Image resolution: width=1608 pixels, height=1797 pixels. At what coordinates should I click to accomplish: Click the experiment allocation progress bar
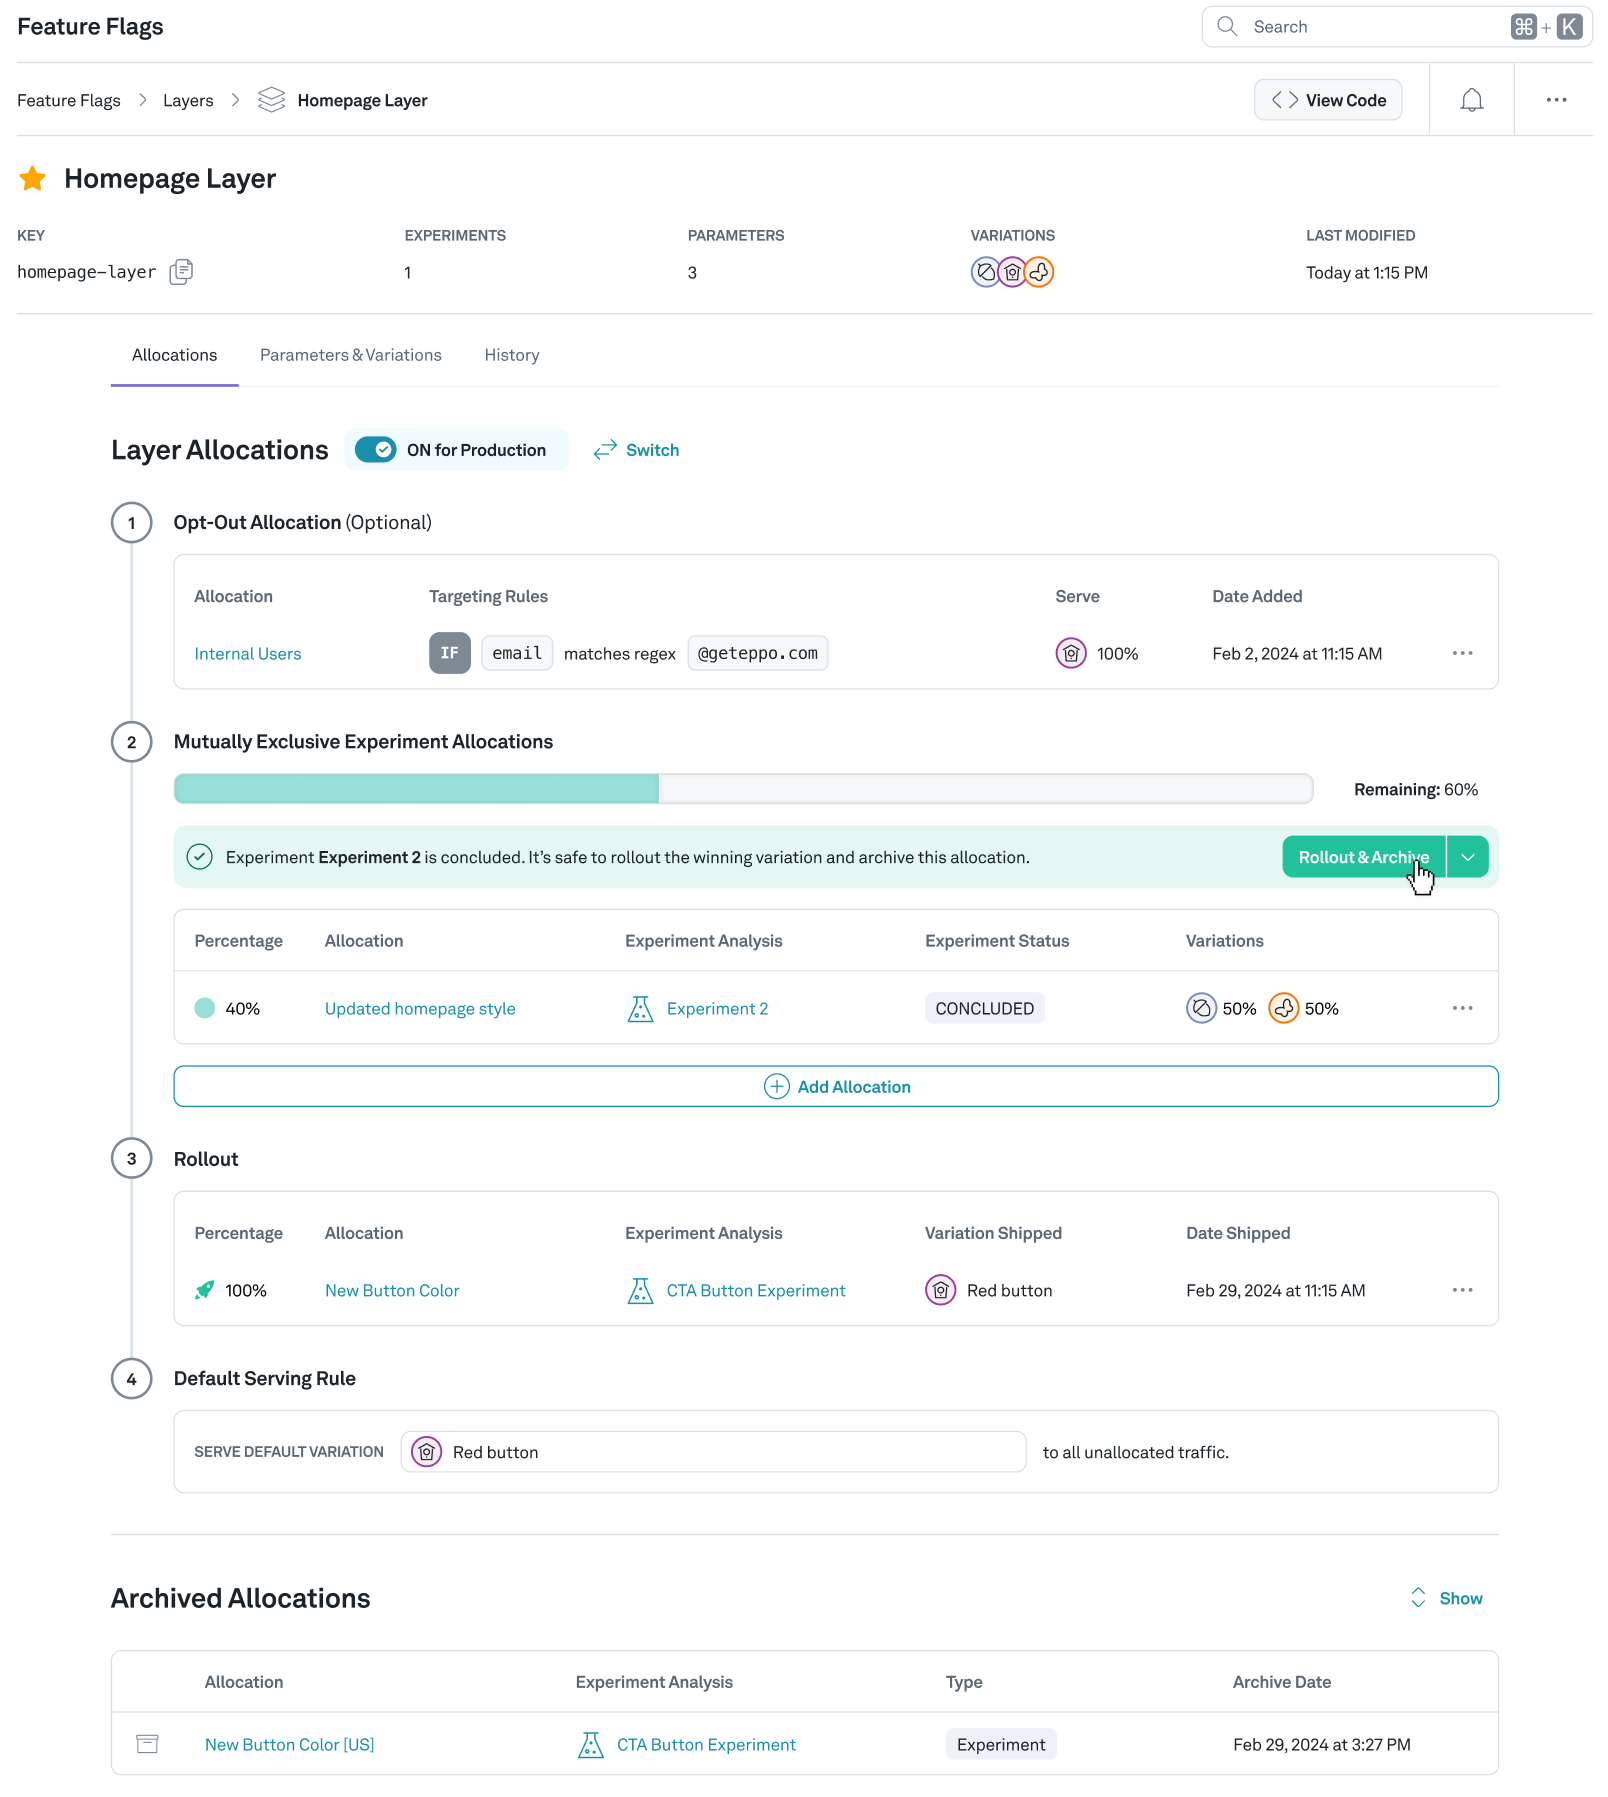click(742, 789)
